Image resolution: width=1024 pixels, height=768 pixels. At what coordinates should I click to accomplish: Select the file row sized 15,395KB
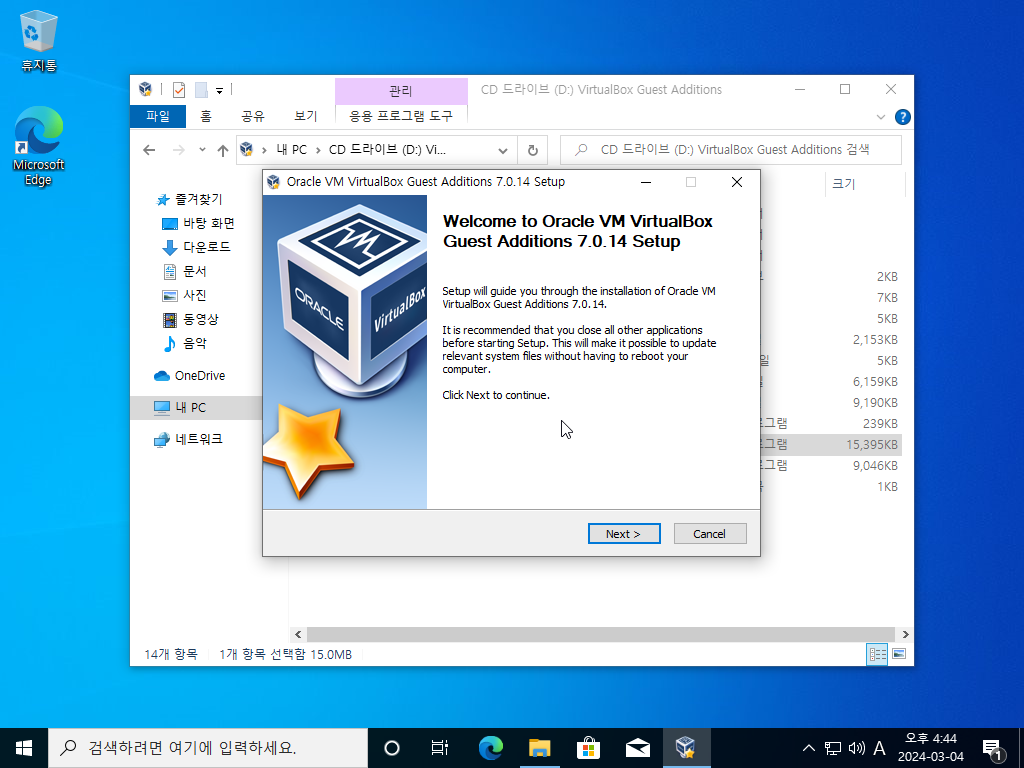[831, 445]
